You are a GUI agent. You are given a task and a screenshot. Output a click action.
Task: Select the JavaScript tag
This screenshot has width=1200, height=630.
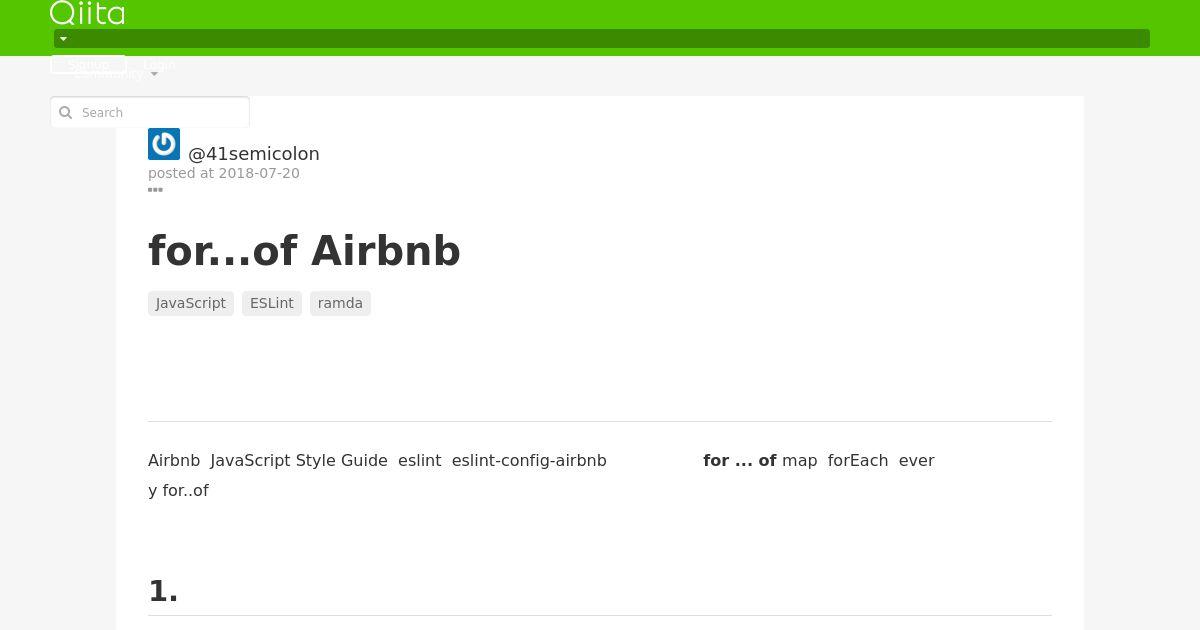(191, 303)
